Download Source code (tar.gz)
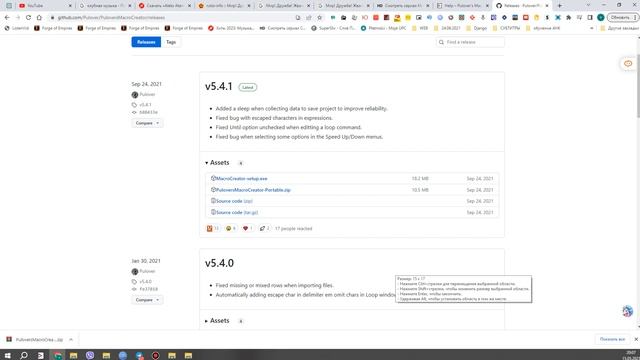This screenshot has height=360, width=640. (x=237, y=213)
